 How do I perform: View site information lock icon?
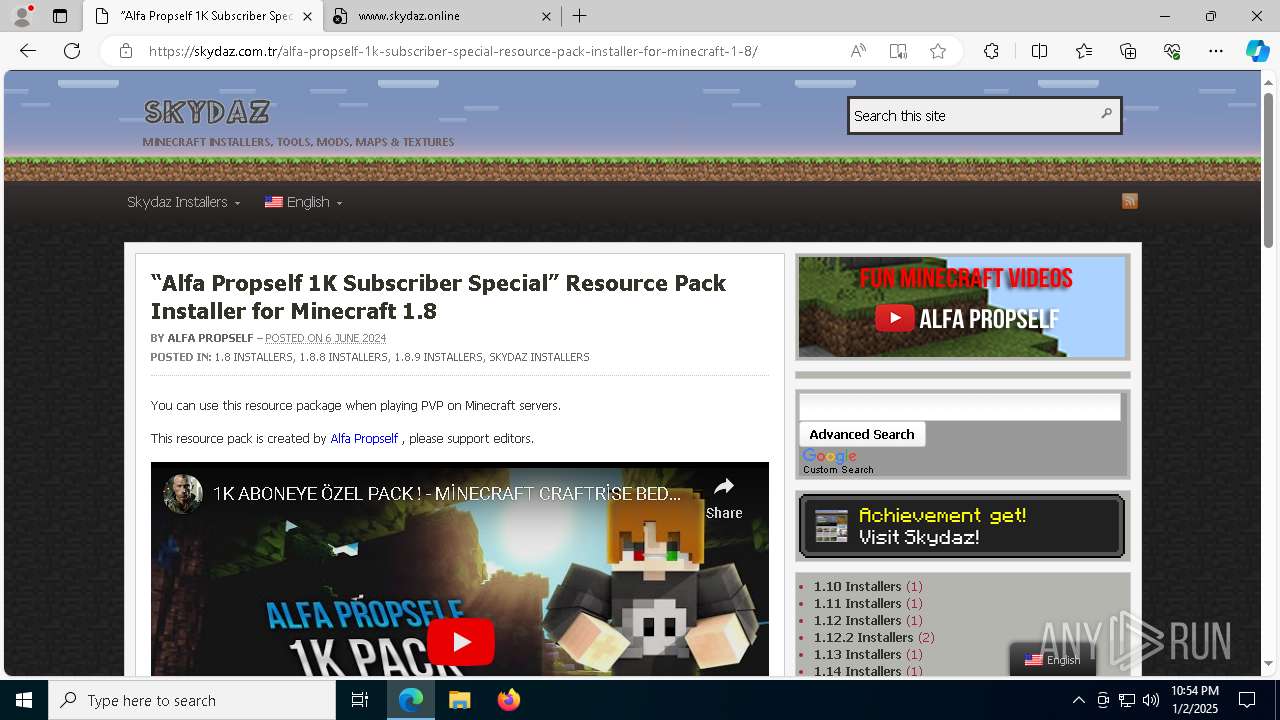126,51
